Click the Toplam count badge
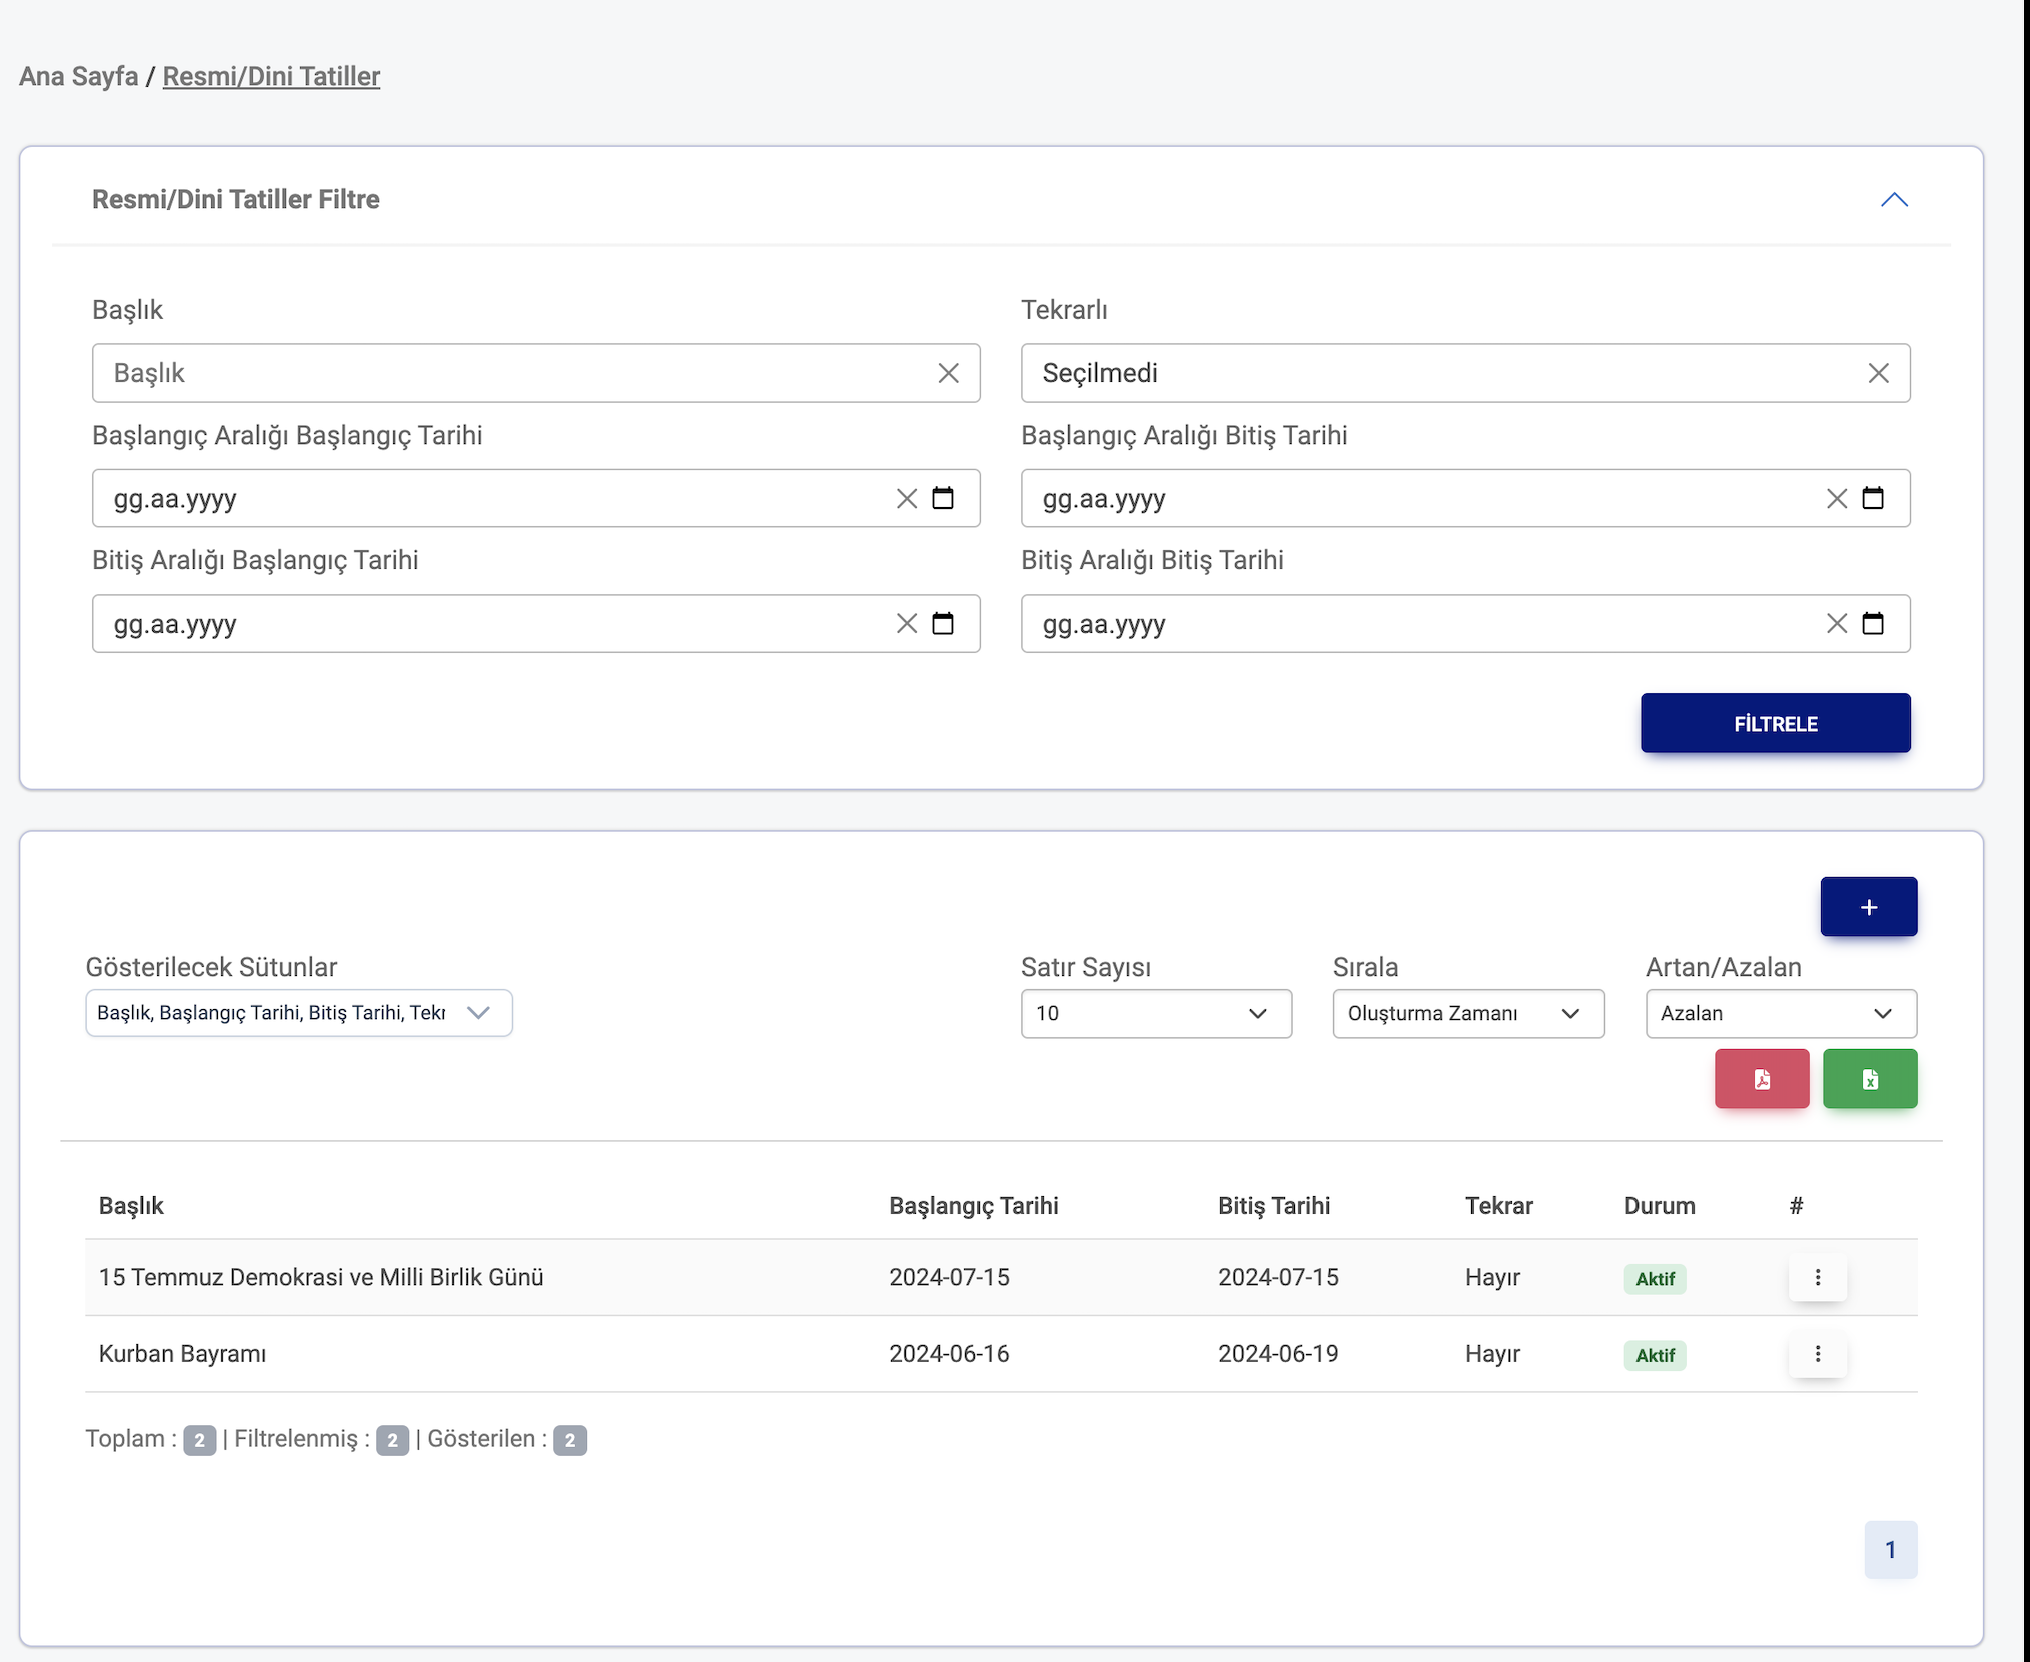 [199, 1440]
